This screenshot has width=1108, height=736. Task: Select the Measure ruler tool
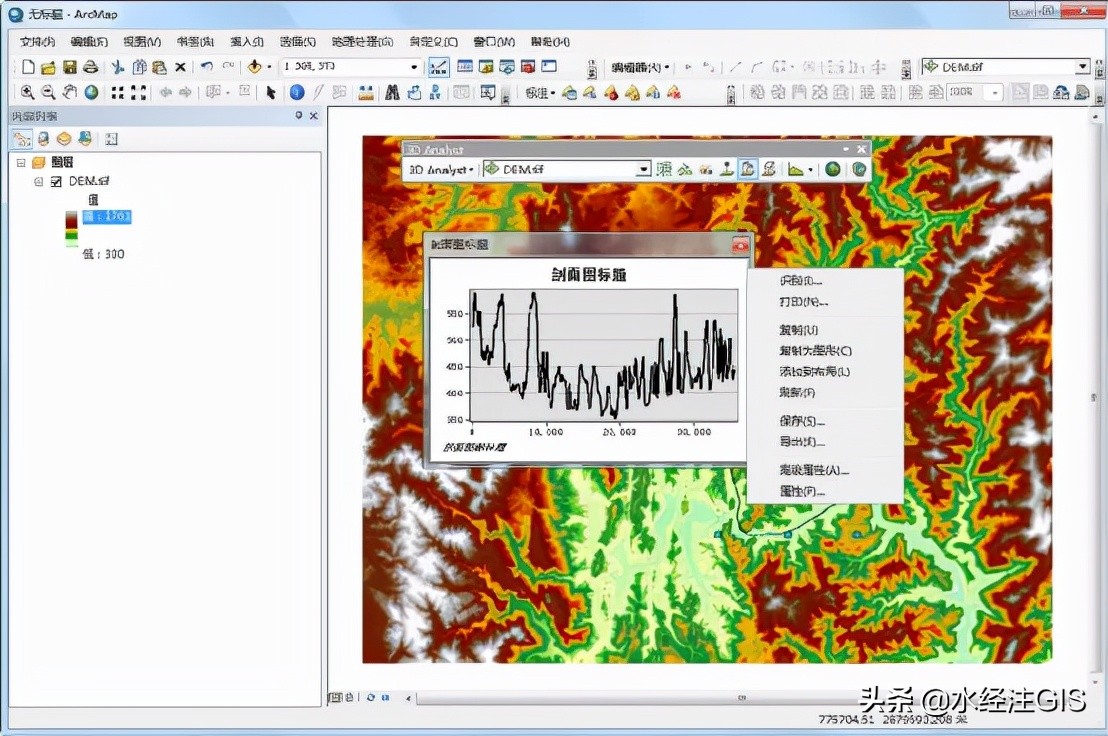(x=365, y=93)
